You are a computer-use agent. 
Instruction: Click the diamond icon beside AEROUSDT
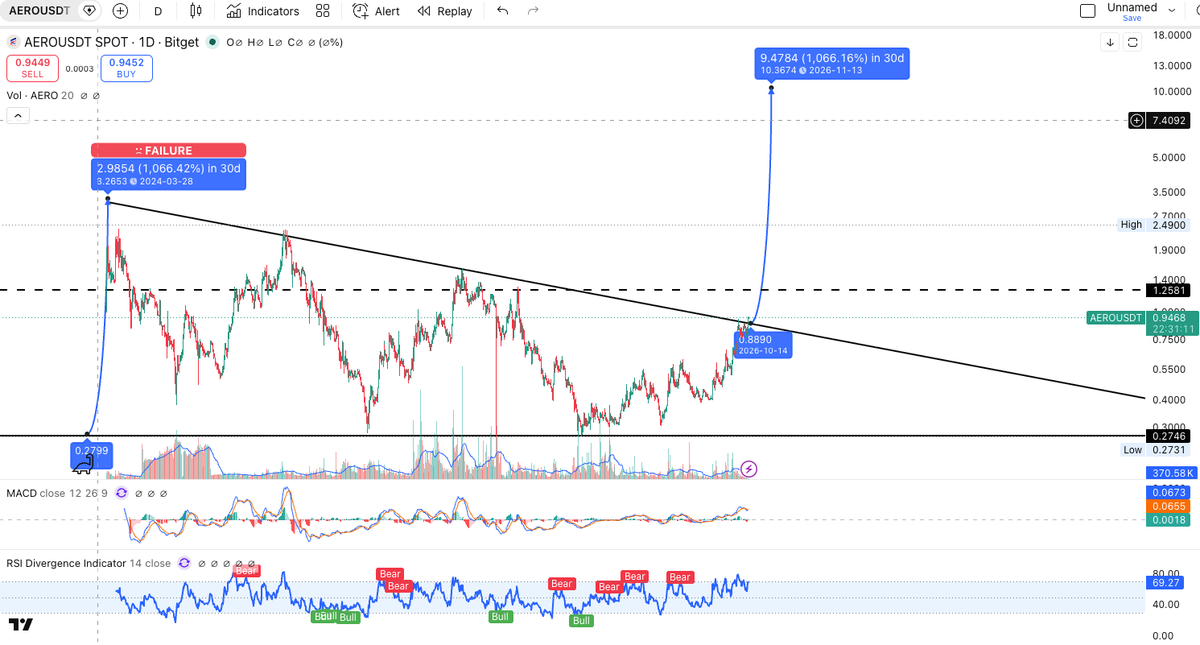coord(90,11)
